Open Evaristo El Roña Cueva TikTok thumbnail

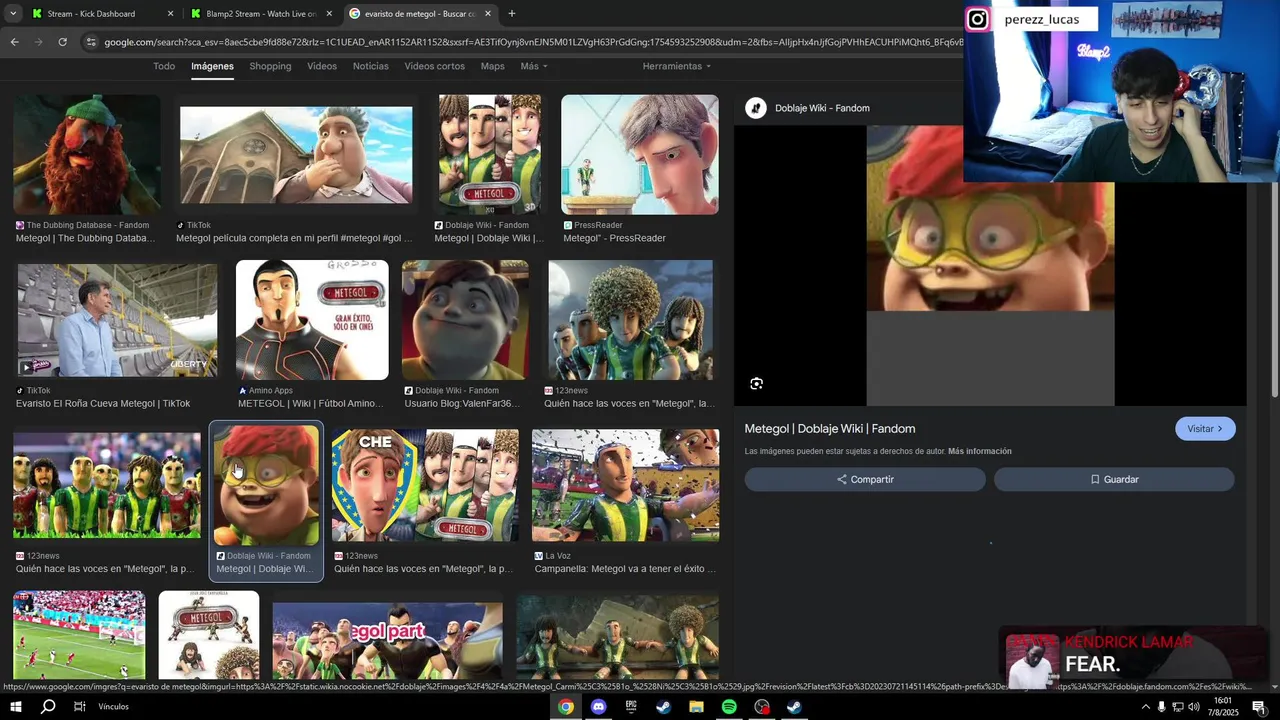pyautogui.click(x=117, y=320)
